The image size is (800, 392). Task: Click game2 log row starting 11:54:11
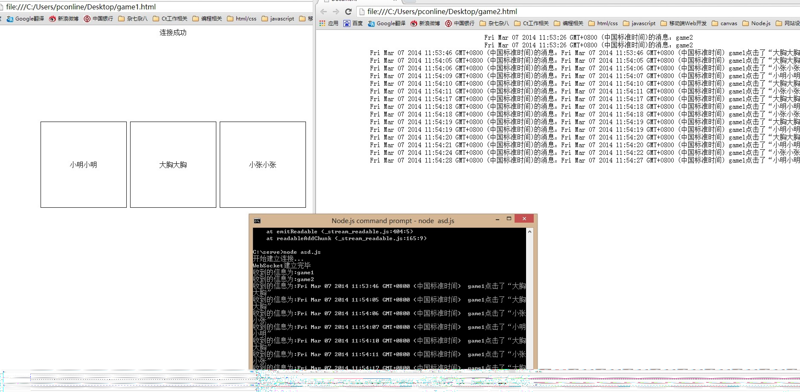point(585,91)
